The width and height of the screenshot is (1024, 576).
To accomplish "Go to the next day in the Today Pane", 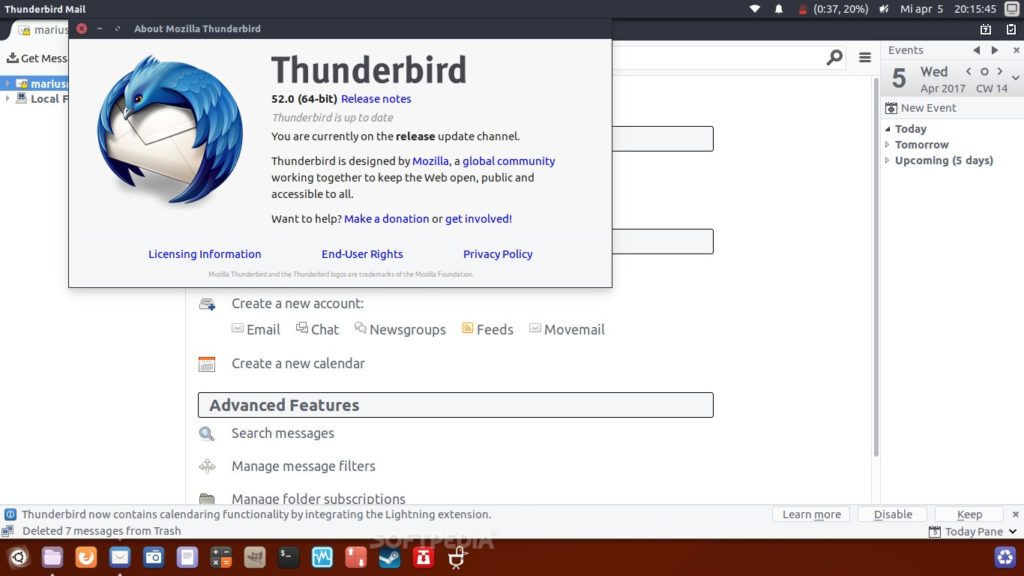I will coord(1000,71).
